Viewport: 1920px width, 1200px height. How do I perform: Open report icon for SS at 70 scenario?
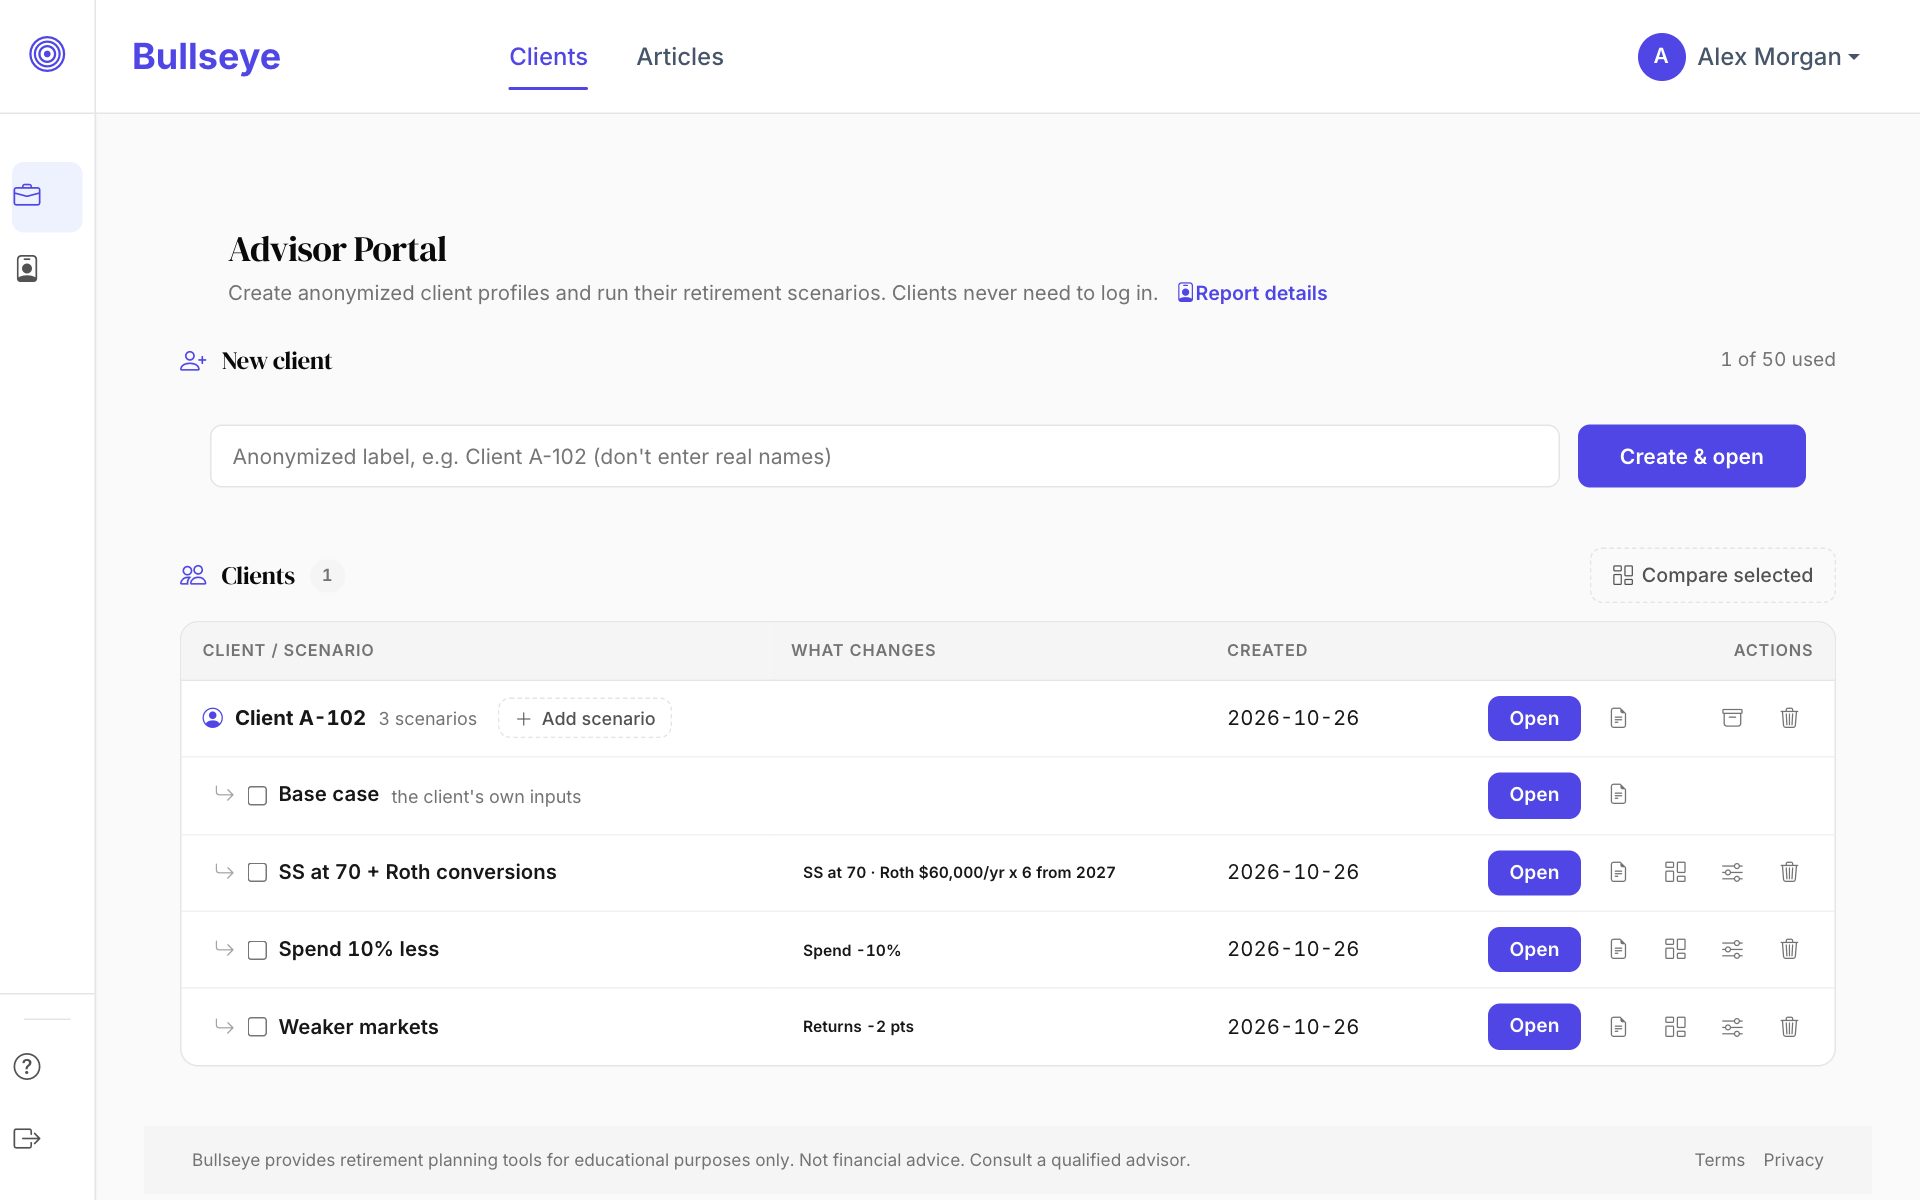(1618, 872)
